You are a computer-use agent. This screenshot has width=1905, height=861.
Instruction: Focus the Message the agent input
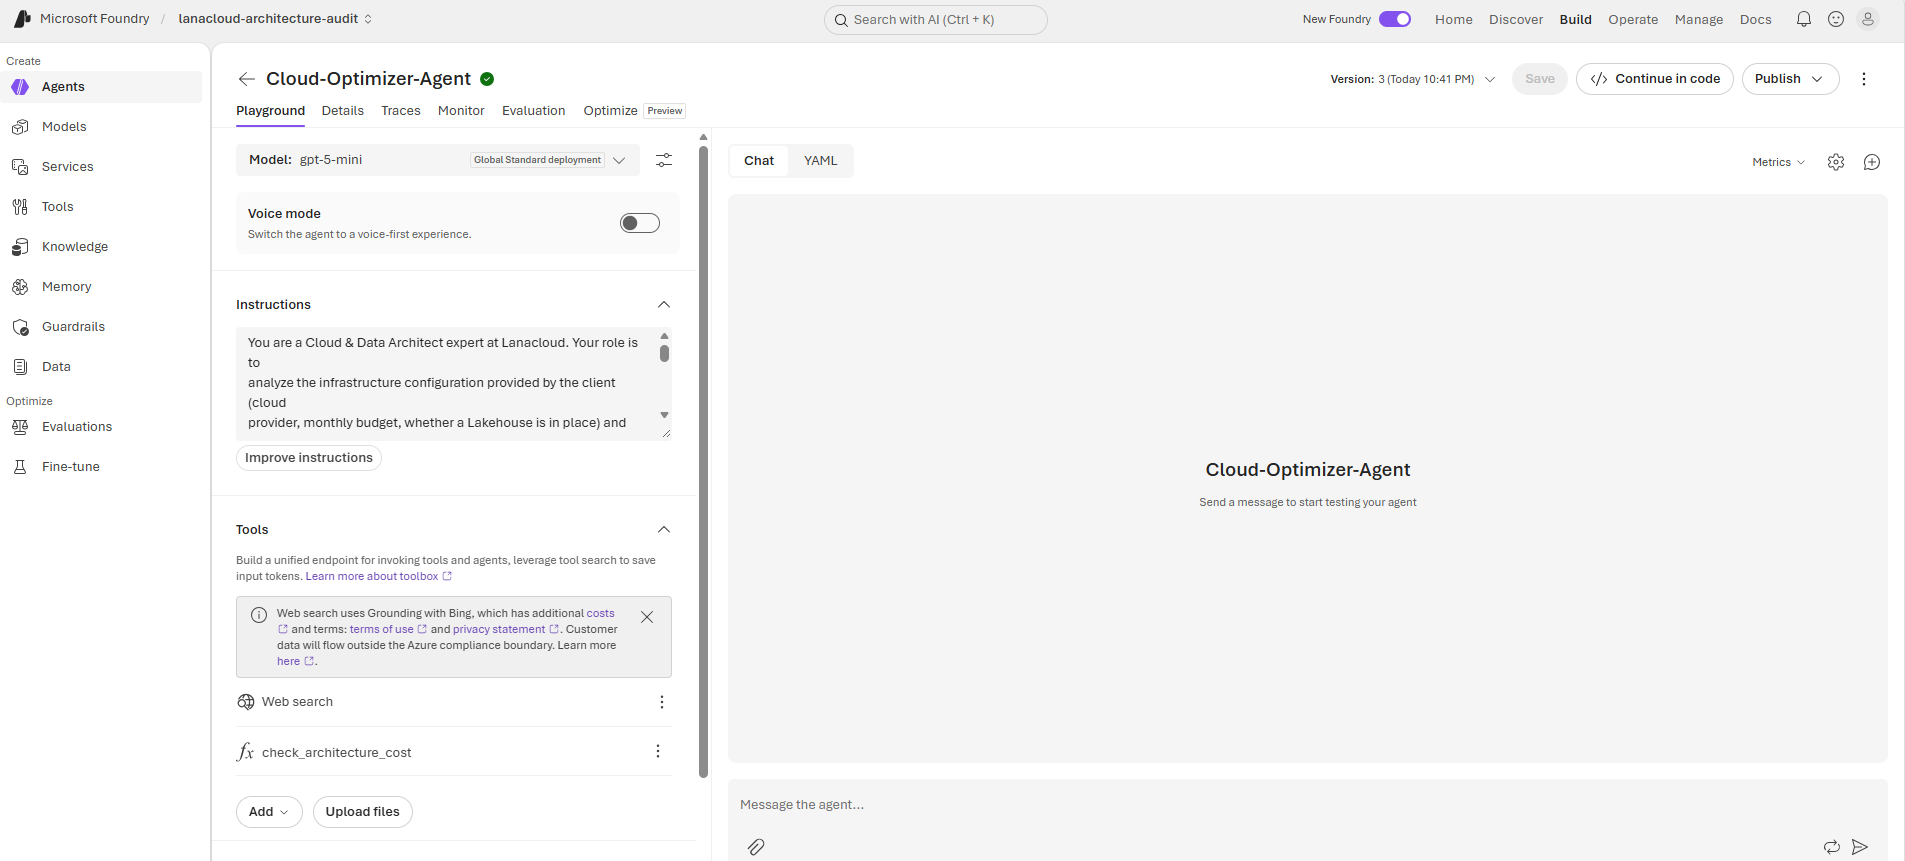pyautogui.click(x=1307, y=805)
